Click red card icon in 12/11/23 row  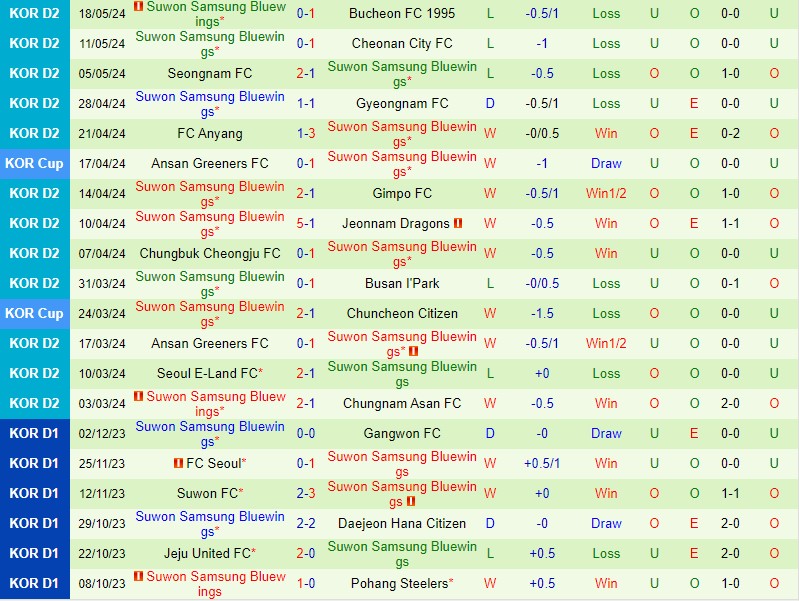(x=411, y=501)
